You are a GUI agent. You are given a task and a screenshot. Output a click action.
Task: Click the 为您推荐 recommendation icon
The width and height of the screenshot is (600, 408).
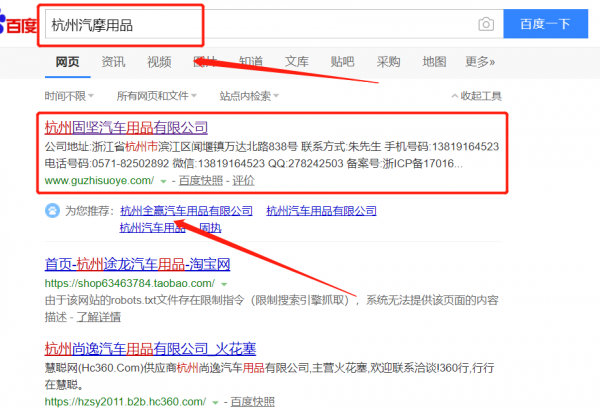(x=51, y=211)
